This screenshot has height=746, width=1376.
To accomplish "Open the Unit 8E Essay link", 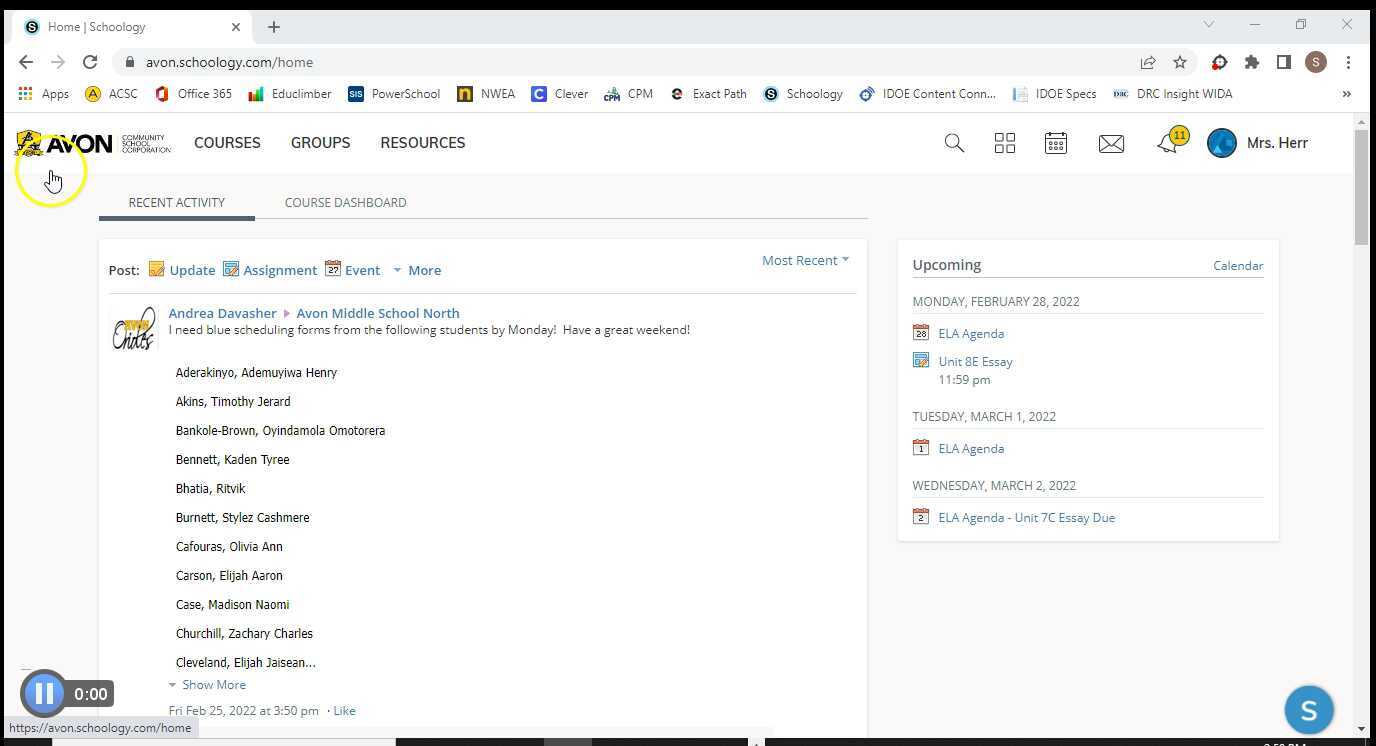I will pyautogui.click(x=975, y=361).
